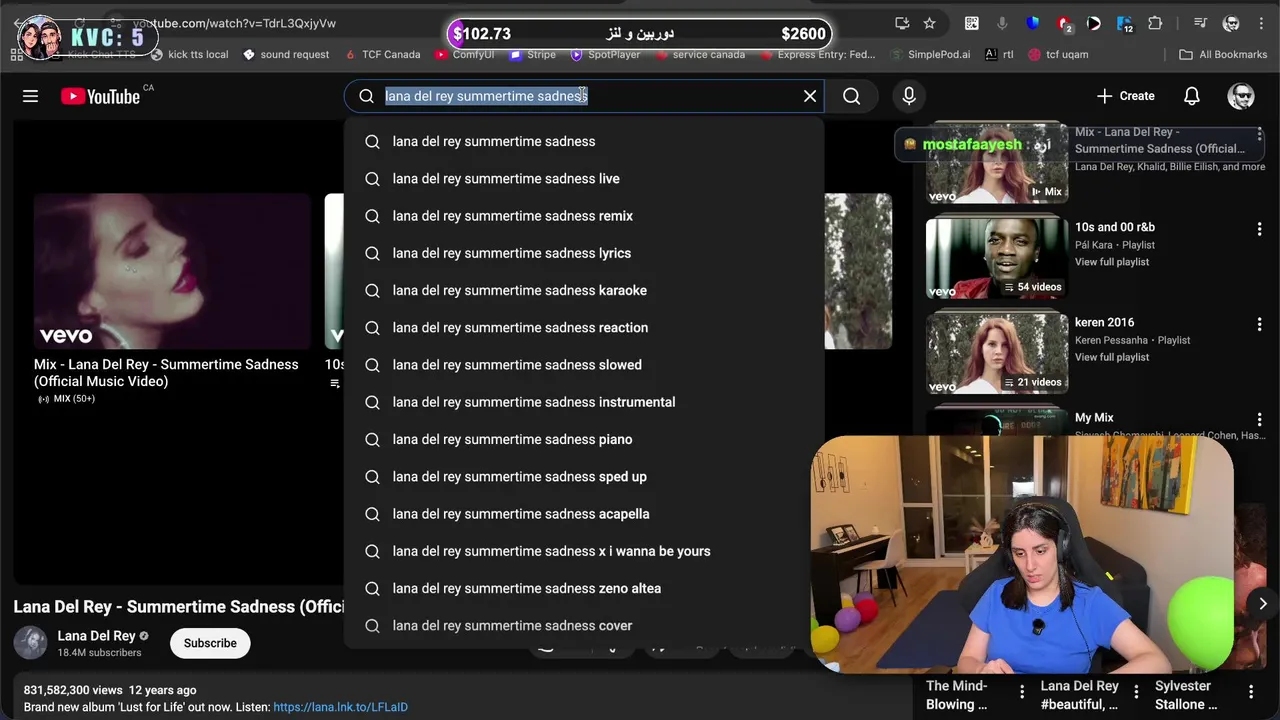Click the youtube.com address bar URL
Viewport: 1280px width, 720px height.
(x=235, y=23)
